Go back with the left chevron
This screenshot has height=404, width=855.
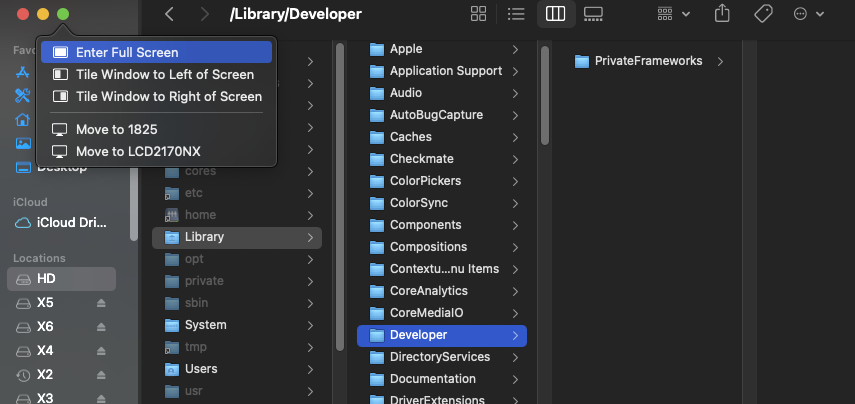[x=169, y=14]
